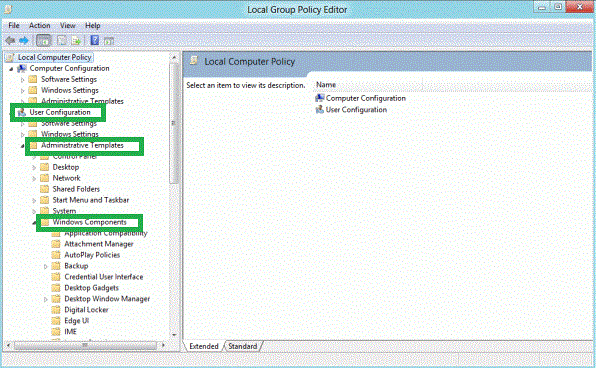Click the user icon beside User Configuration in the tree
The image size is (596, 368).
(21, 113)
